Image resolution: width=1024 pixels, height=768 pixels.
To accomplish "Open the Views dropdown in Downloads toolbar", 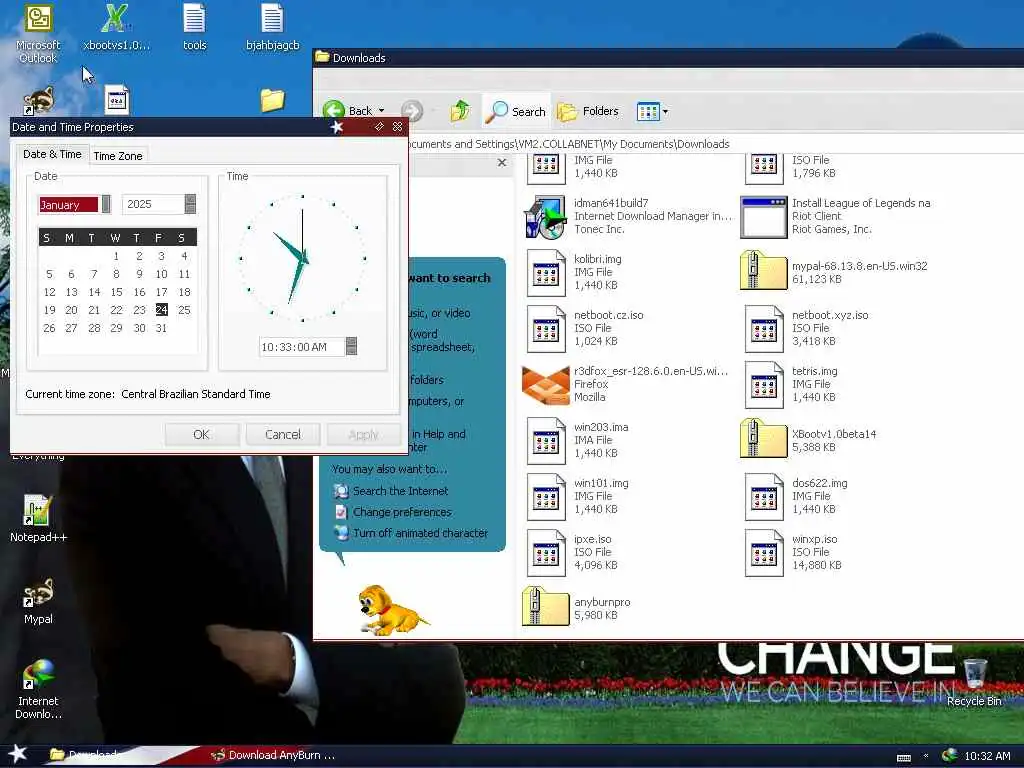I will click(x=652, y=111).
